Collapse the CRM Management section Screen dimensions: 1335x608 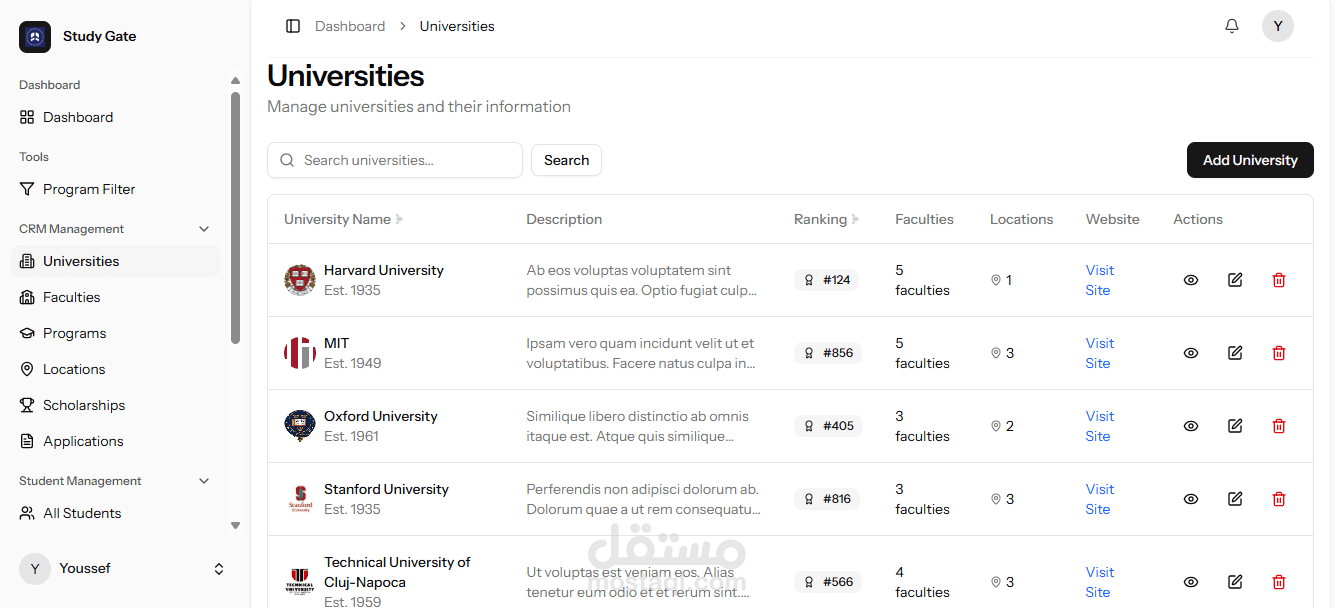click(x=204, y=229)
